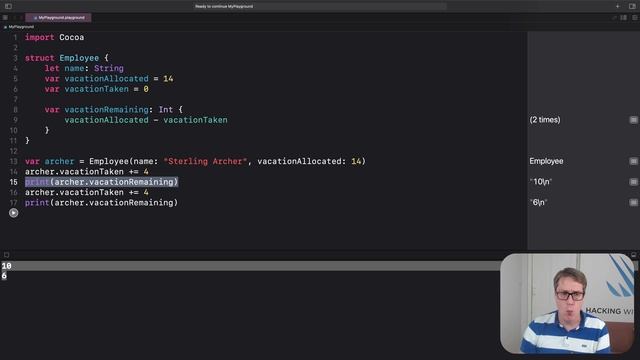Click 'archer.vacationTaken += 4' on line 14

[x=87, y=171]
